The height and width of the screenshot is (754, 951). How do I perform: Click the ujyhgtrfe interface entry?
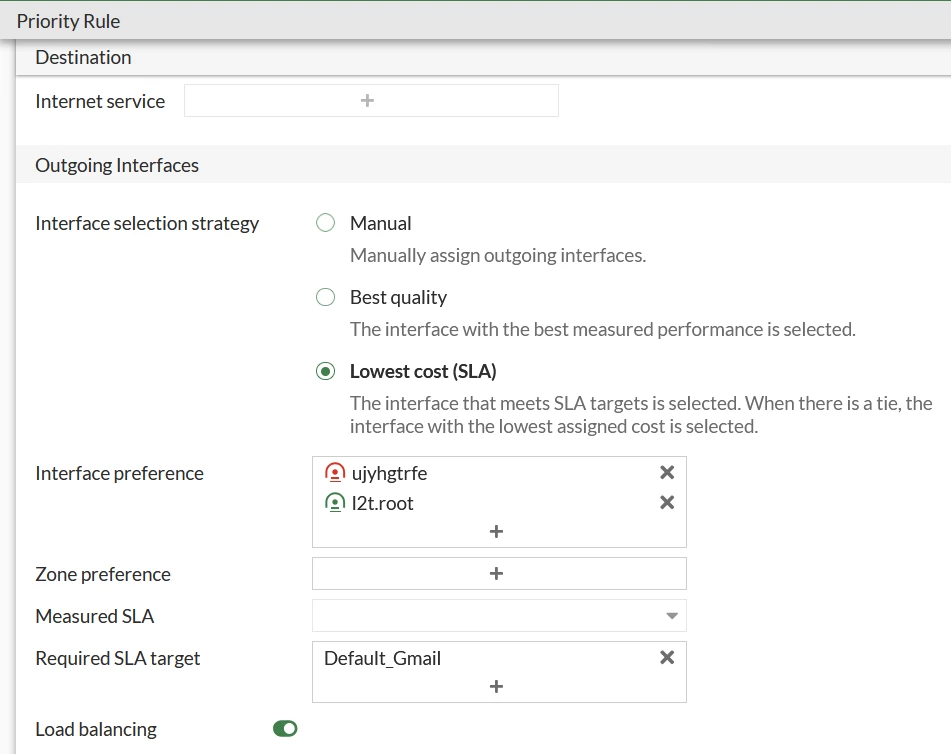(389, 473)
